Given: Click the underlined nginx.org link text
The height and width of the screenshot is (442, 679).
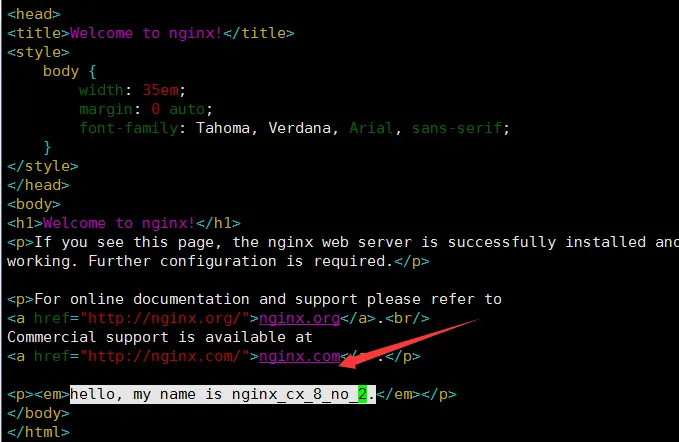Looking at the screenshot, I should point(299,318).
